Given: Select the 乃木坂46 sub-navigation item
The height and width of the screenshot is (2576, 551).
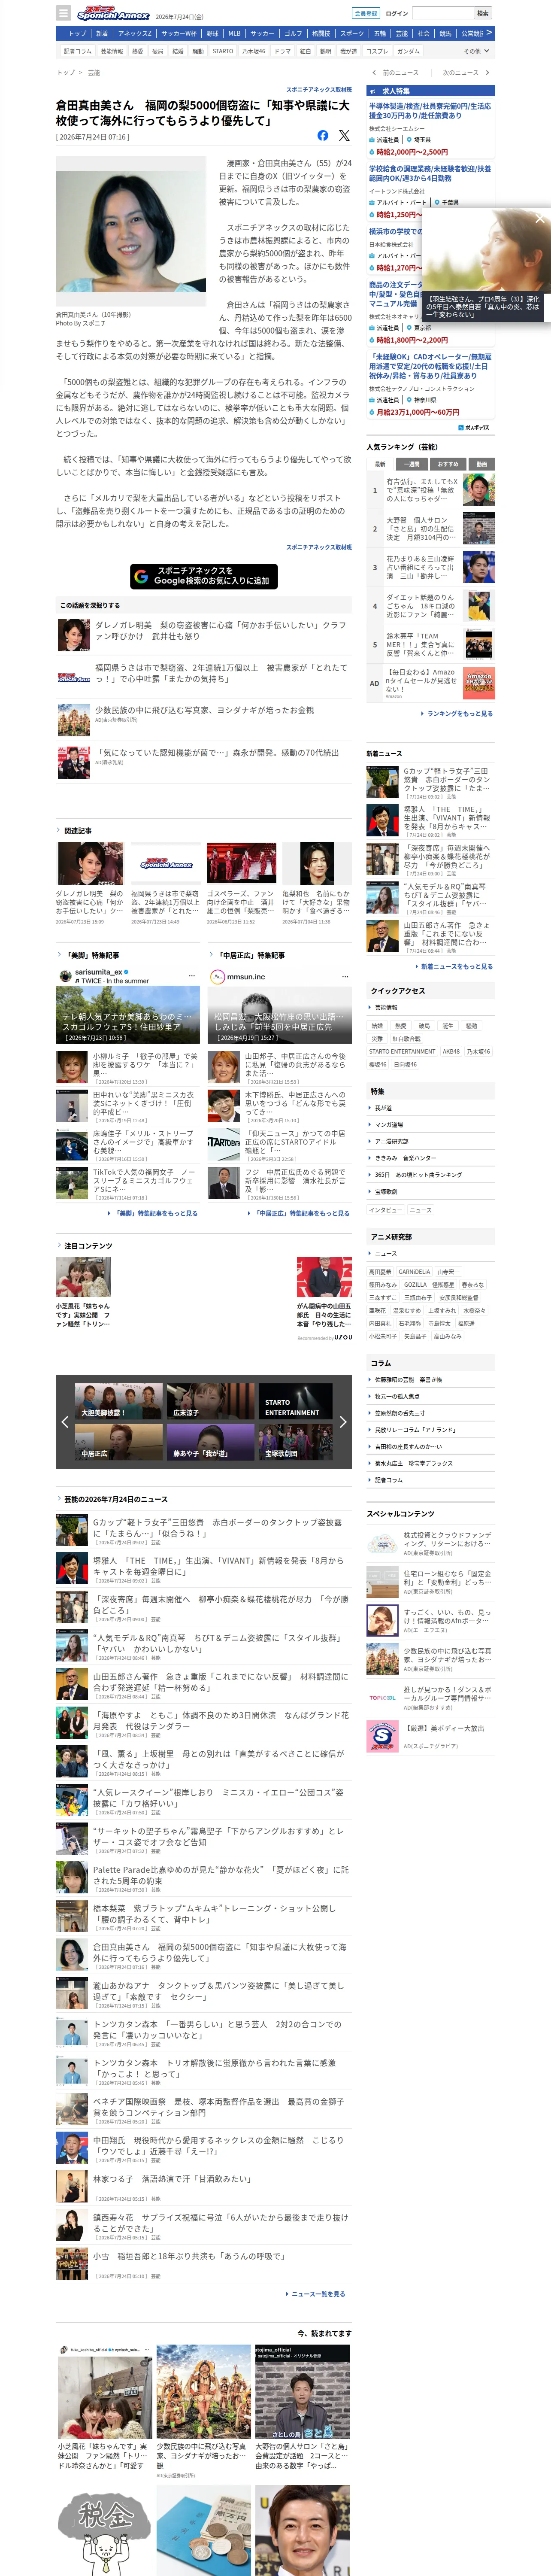Looking at the screenshot, I should tap(254, 51).
